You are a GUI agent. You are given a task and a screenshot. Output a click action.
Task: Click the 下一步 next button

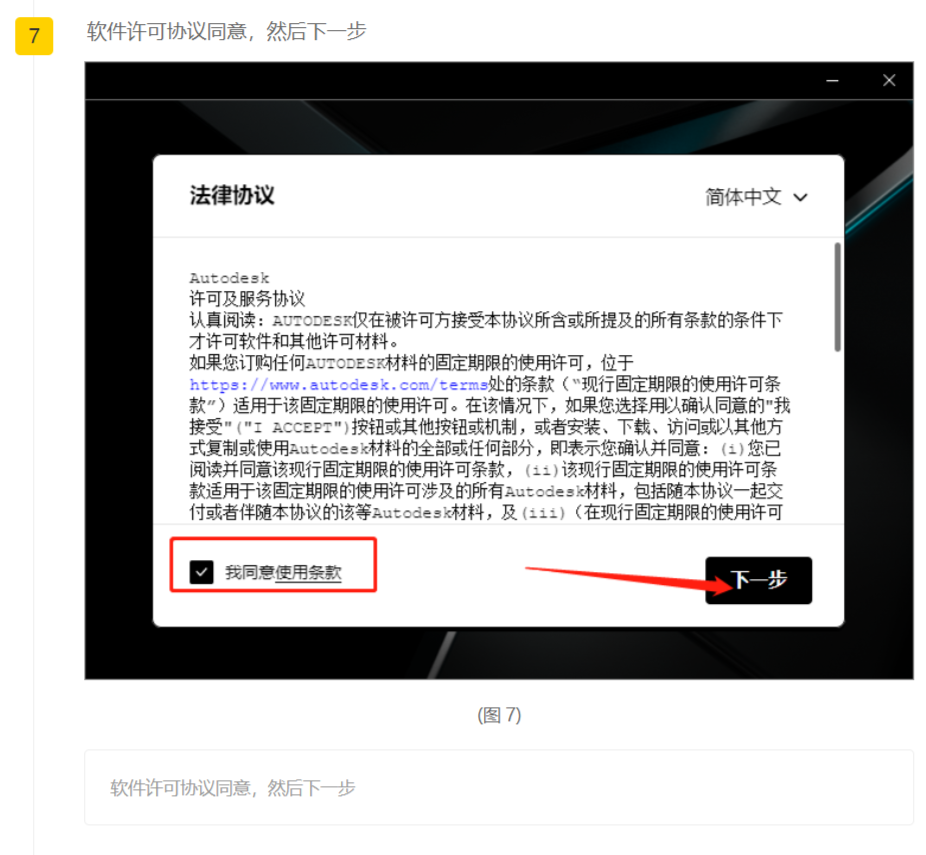(758, 580)
